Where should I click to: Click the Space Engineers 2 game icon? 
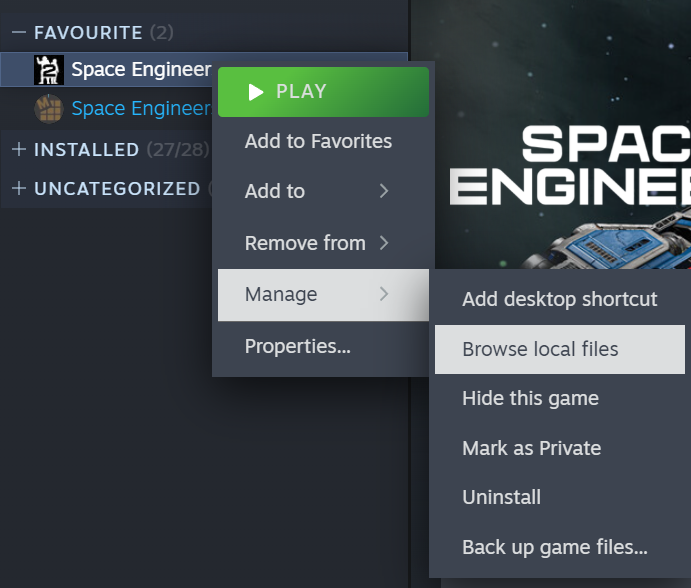click(49, 70)
